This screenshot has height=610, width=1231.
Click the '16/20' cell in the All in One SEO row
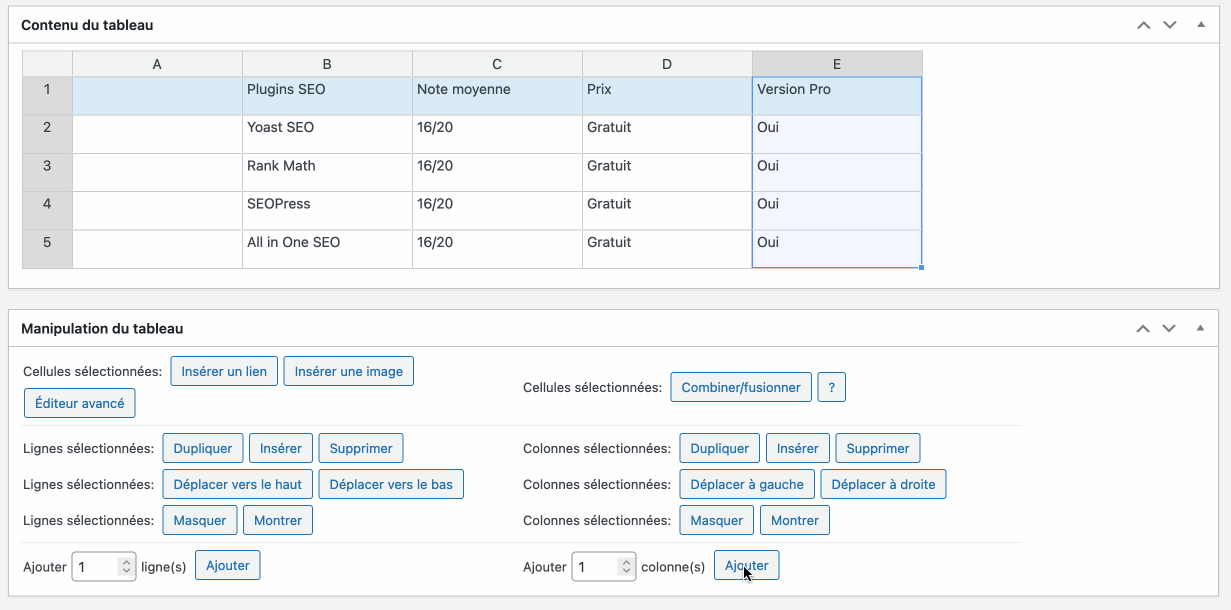[x=497, y=249]
